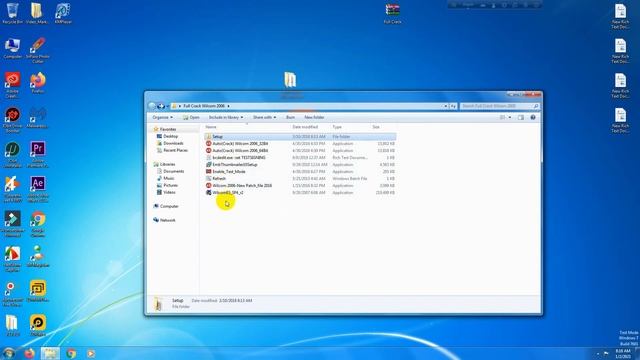The image size is (640, 360).
Task: Switch to File Explorer on the taskbar
Action: click(x=50, y=353)
